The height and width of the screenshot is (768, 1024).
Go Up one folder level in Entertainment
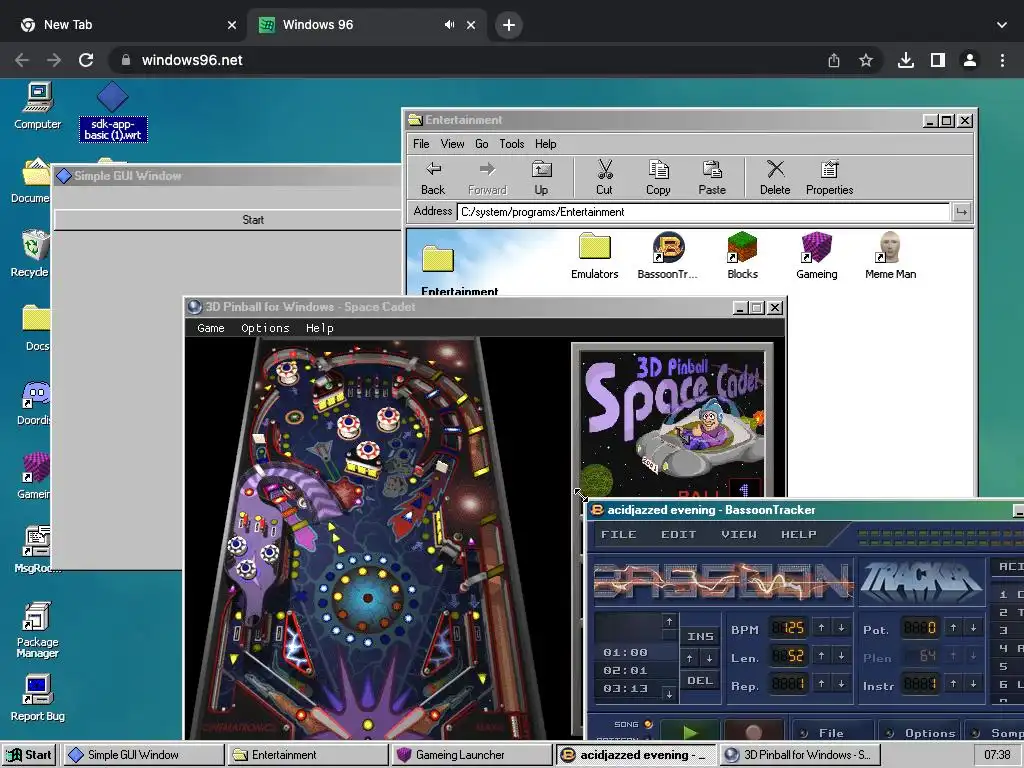point(541,178)
